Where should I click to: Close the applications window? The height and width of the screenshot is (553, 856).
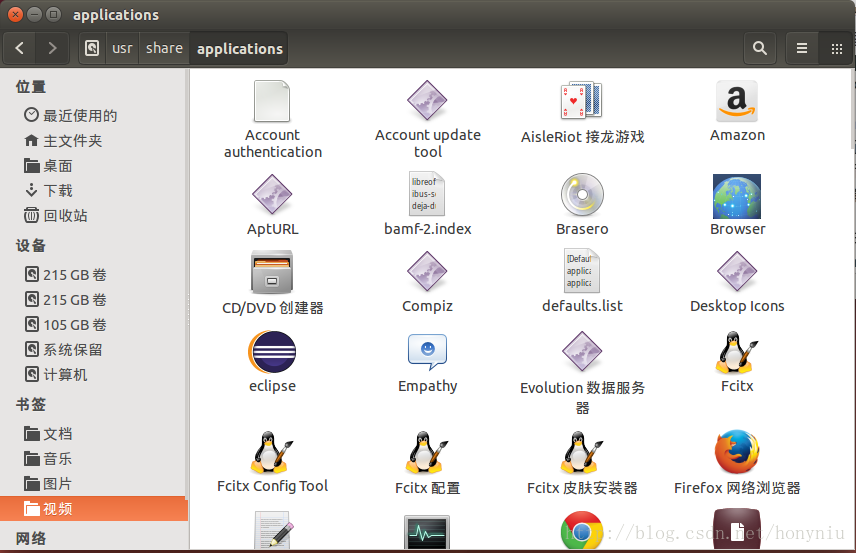pos(16,15)
